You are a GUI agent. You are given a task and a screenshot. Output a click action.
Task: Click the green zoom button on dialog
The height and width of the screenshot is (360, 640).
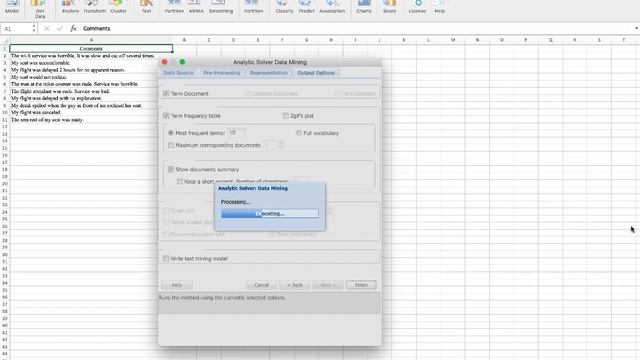pos(182,62)
